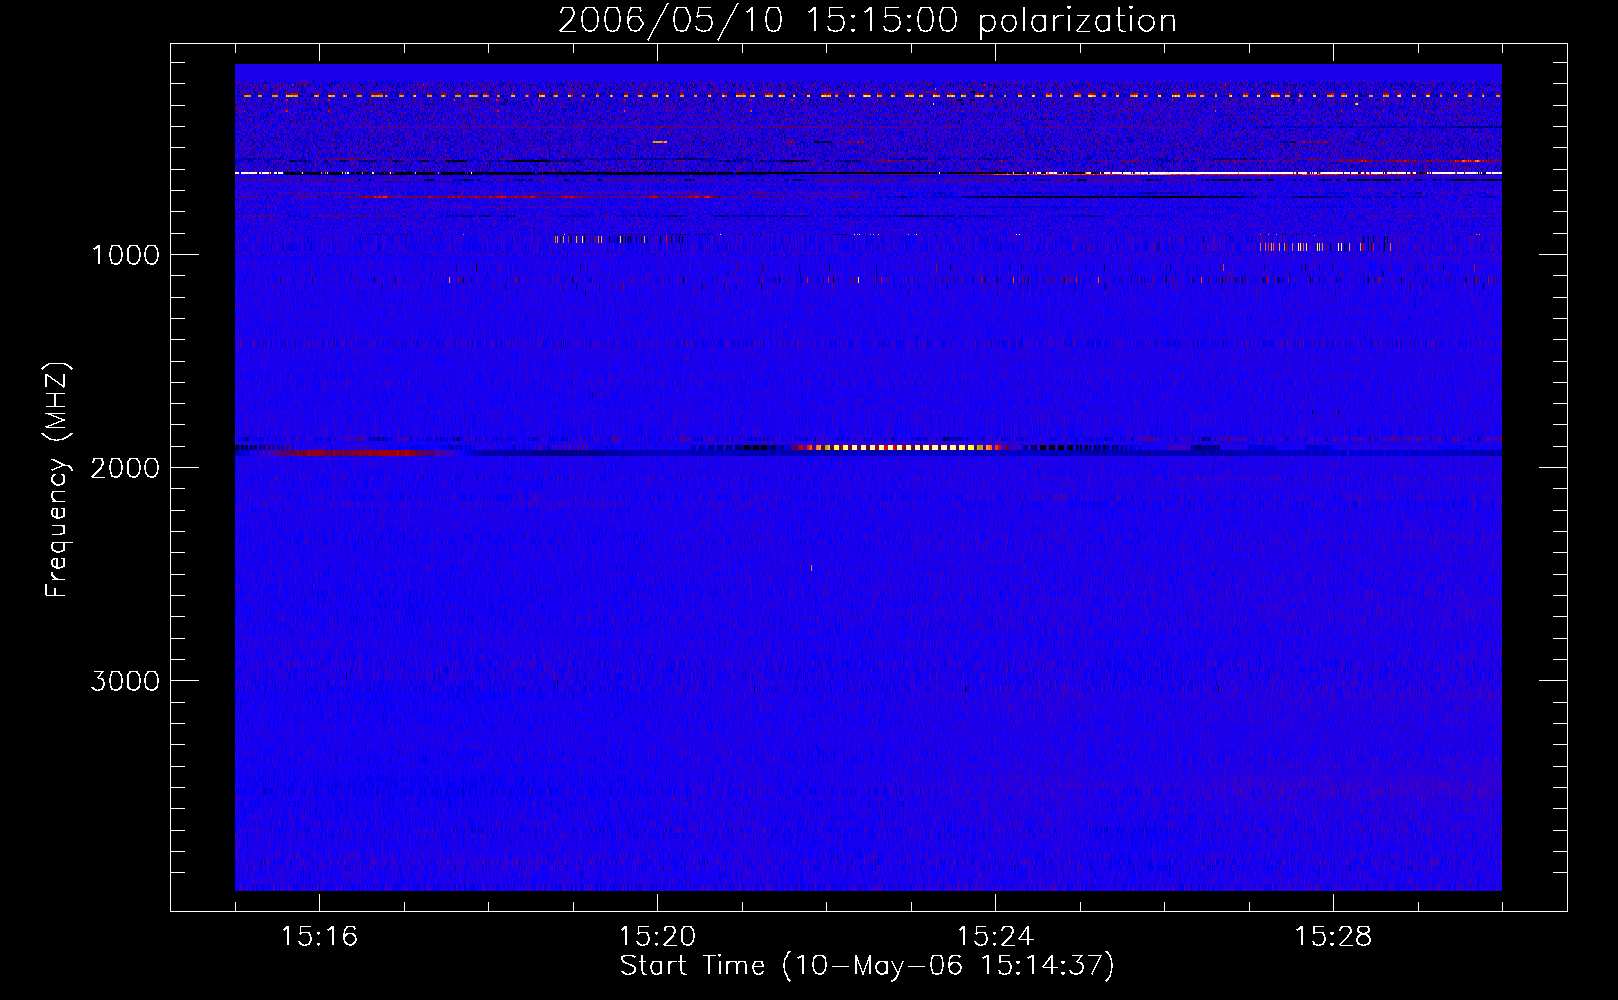Click the 1000 frequency tick label

click(125, 255)
